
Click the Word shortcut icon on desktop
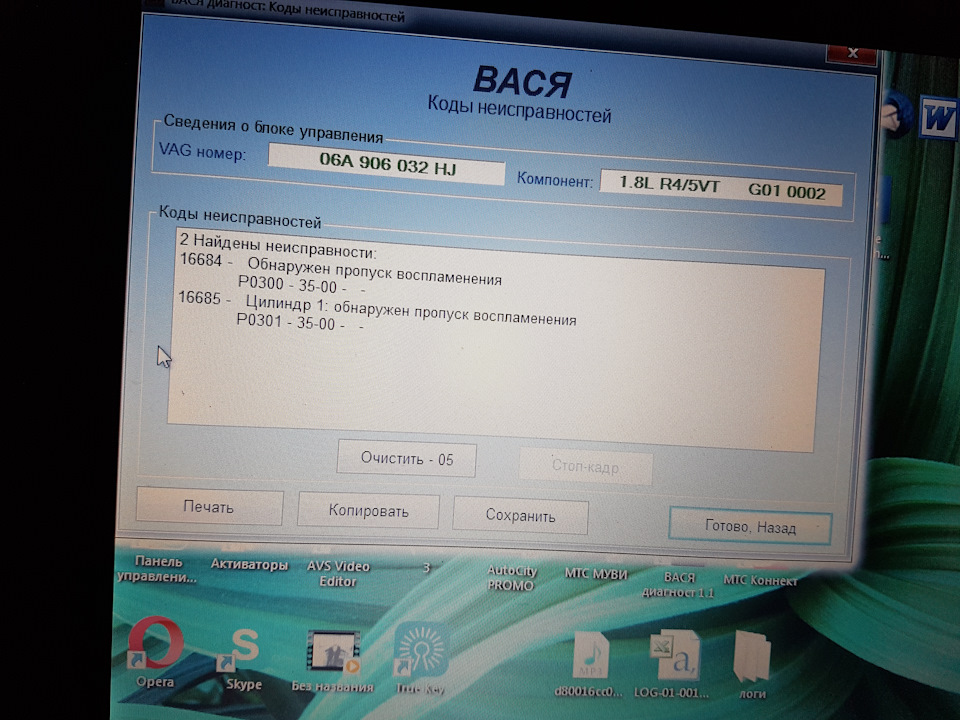[x=938, y=117]
